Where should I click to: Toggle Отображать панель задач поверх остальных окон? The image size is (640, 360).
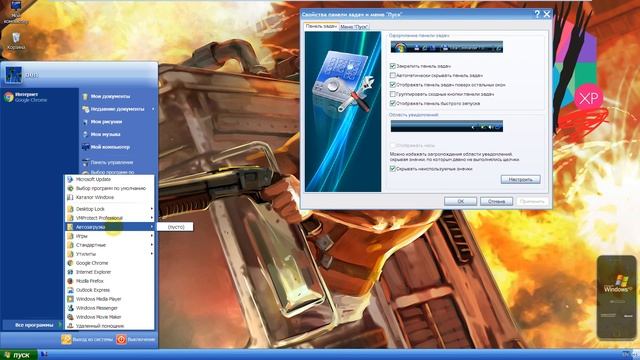(x=393, y=84)
